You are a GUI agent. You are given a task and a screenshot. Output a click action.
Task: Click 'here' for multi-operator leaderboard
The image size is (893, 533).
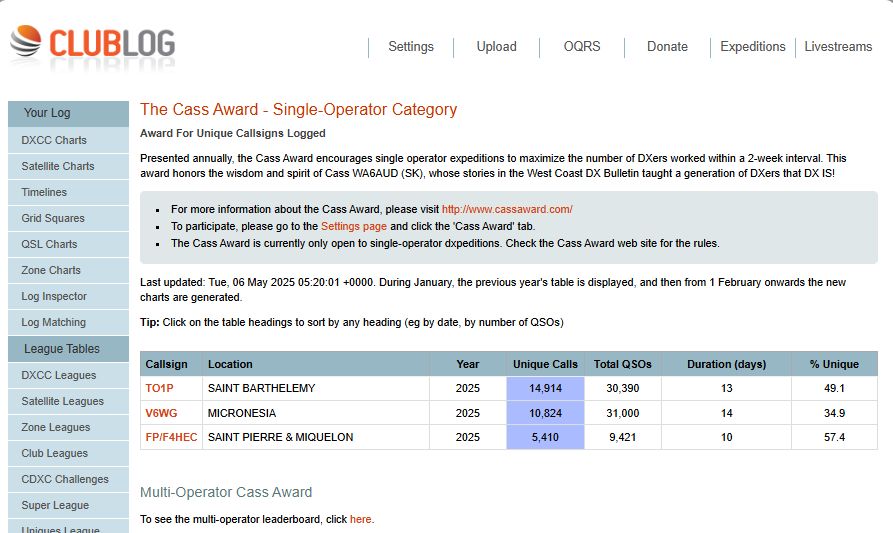click(360, 520)
